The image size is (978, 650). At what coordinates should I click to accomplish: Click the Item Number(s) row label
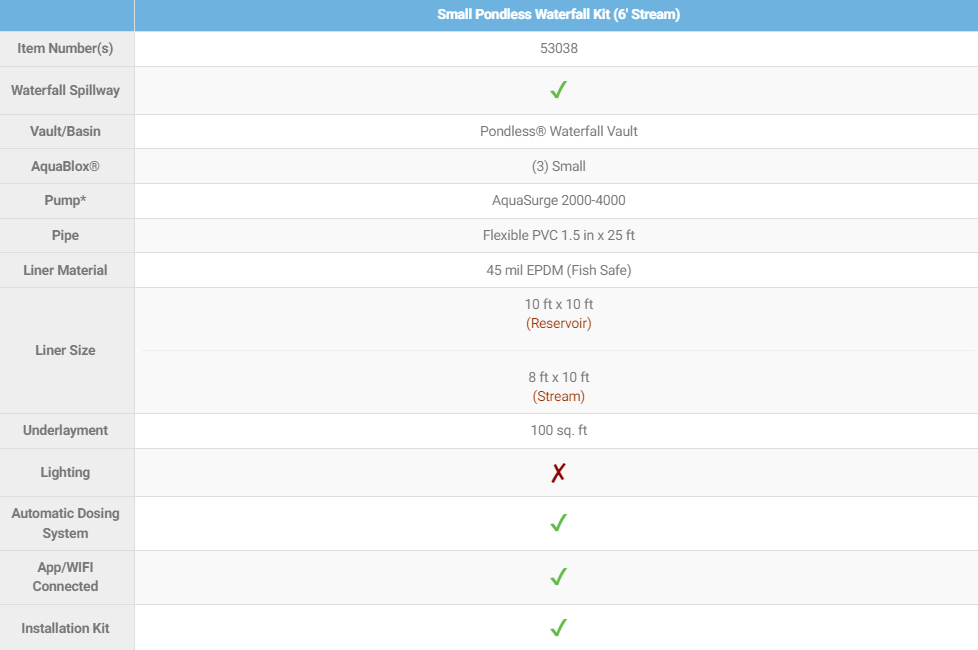pos(66,48)
